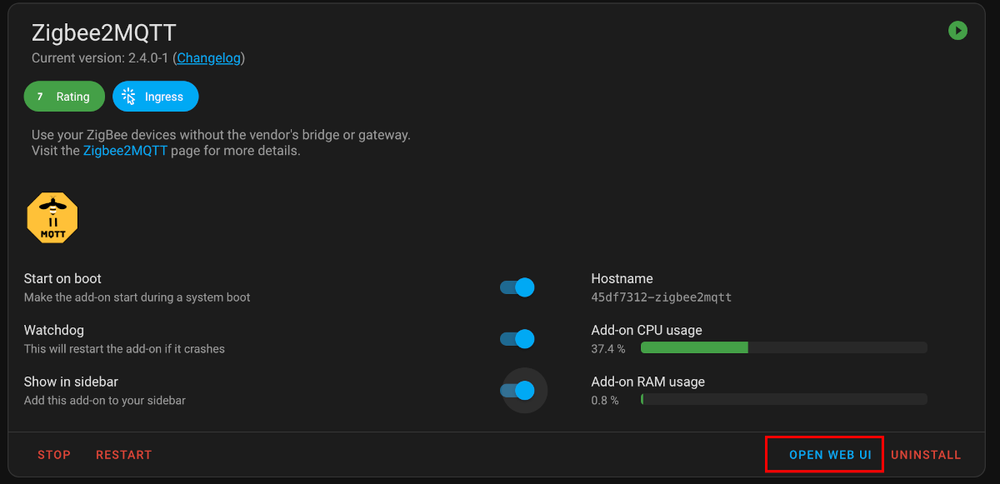Click the Current version 2.4.0-1 text

[x=100, y=58]
